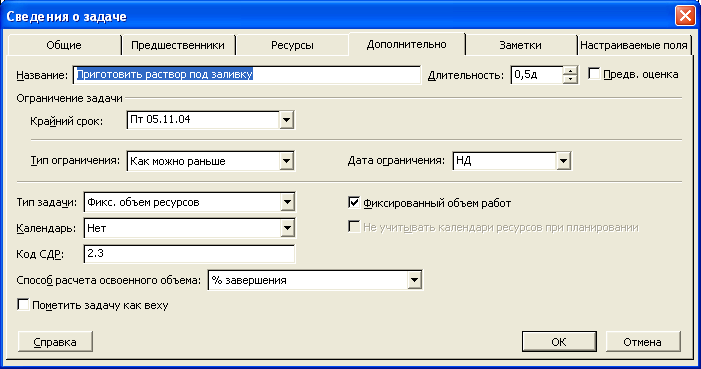701x369 pixels.
Task: Switch to the Общие tab
Action: click(x=64, y=45)
